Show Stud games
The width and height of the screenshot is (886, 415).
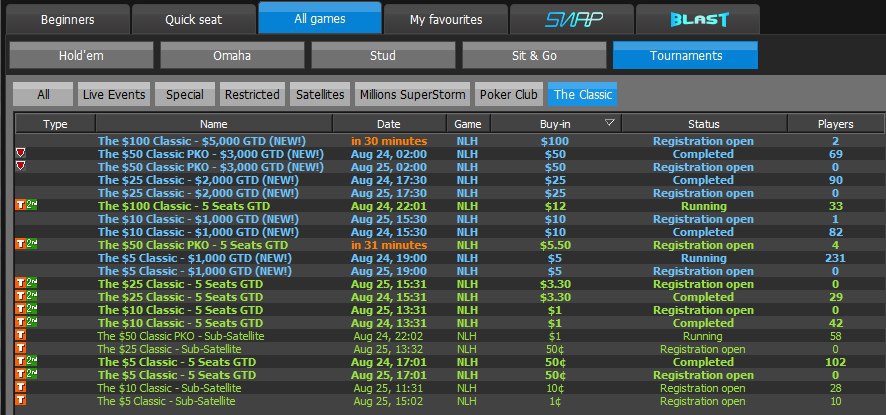tap(383, 55)
